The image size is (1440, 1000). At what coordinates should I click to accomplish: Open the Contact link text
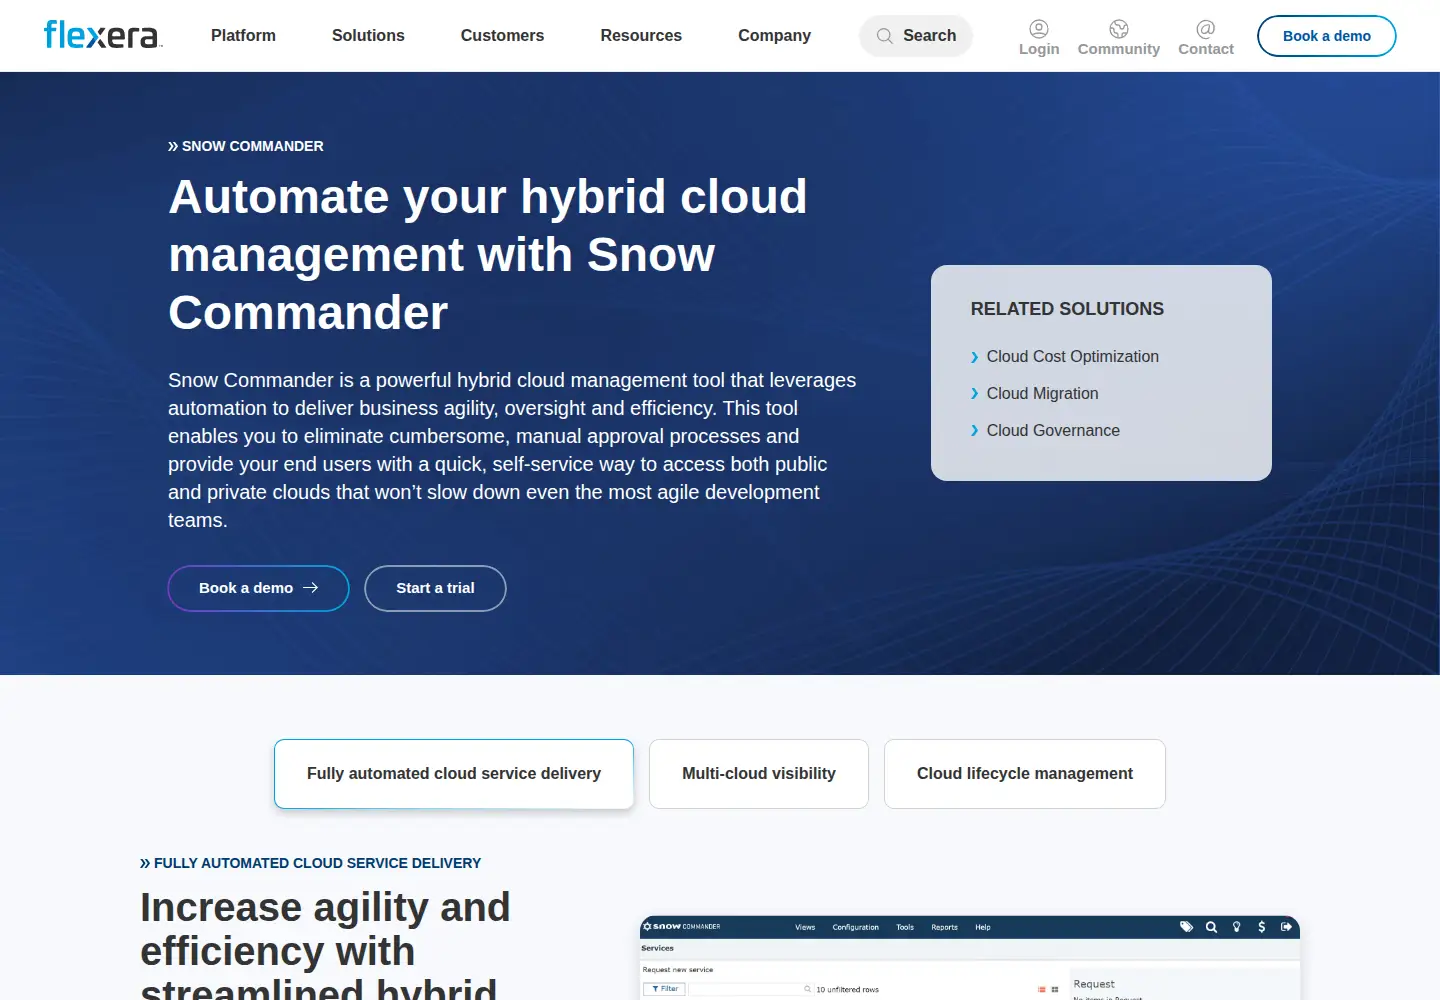1206,49
